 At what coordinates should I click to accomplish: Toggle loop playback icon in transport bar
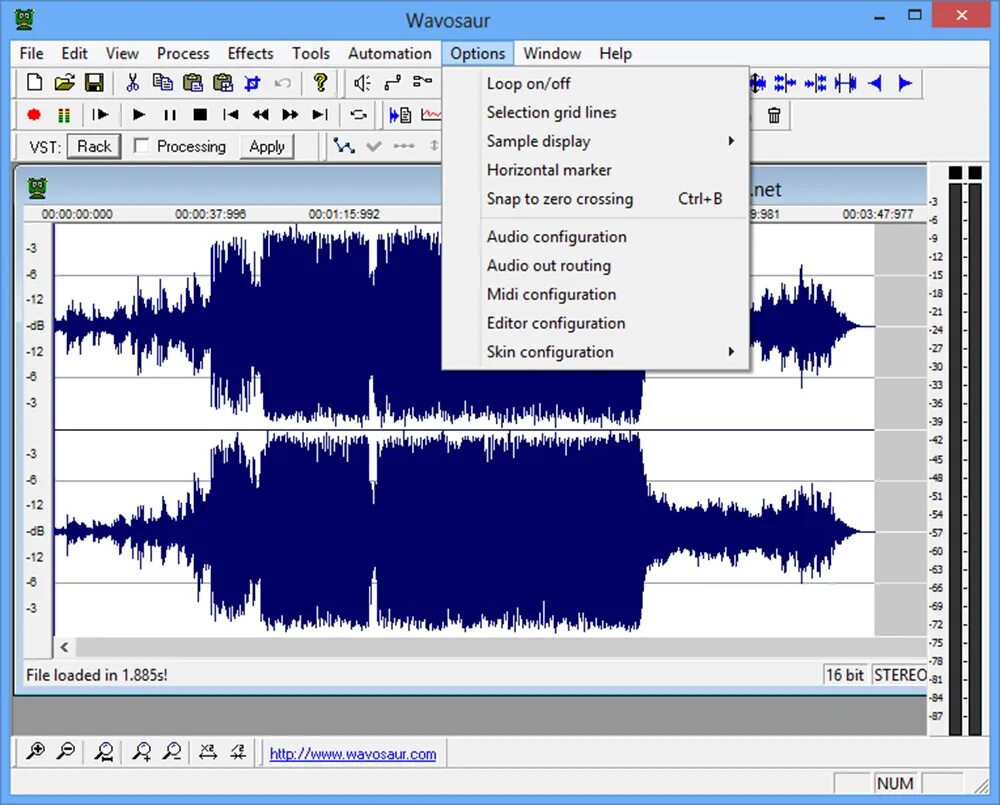point(358,115)
